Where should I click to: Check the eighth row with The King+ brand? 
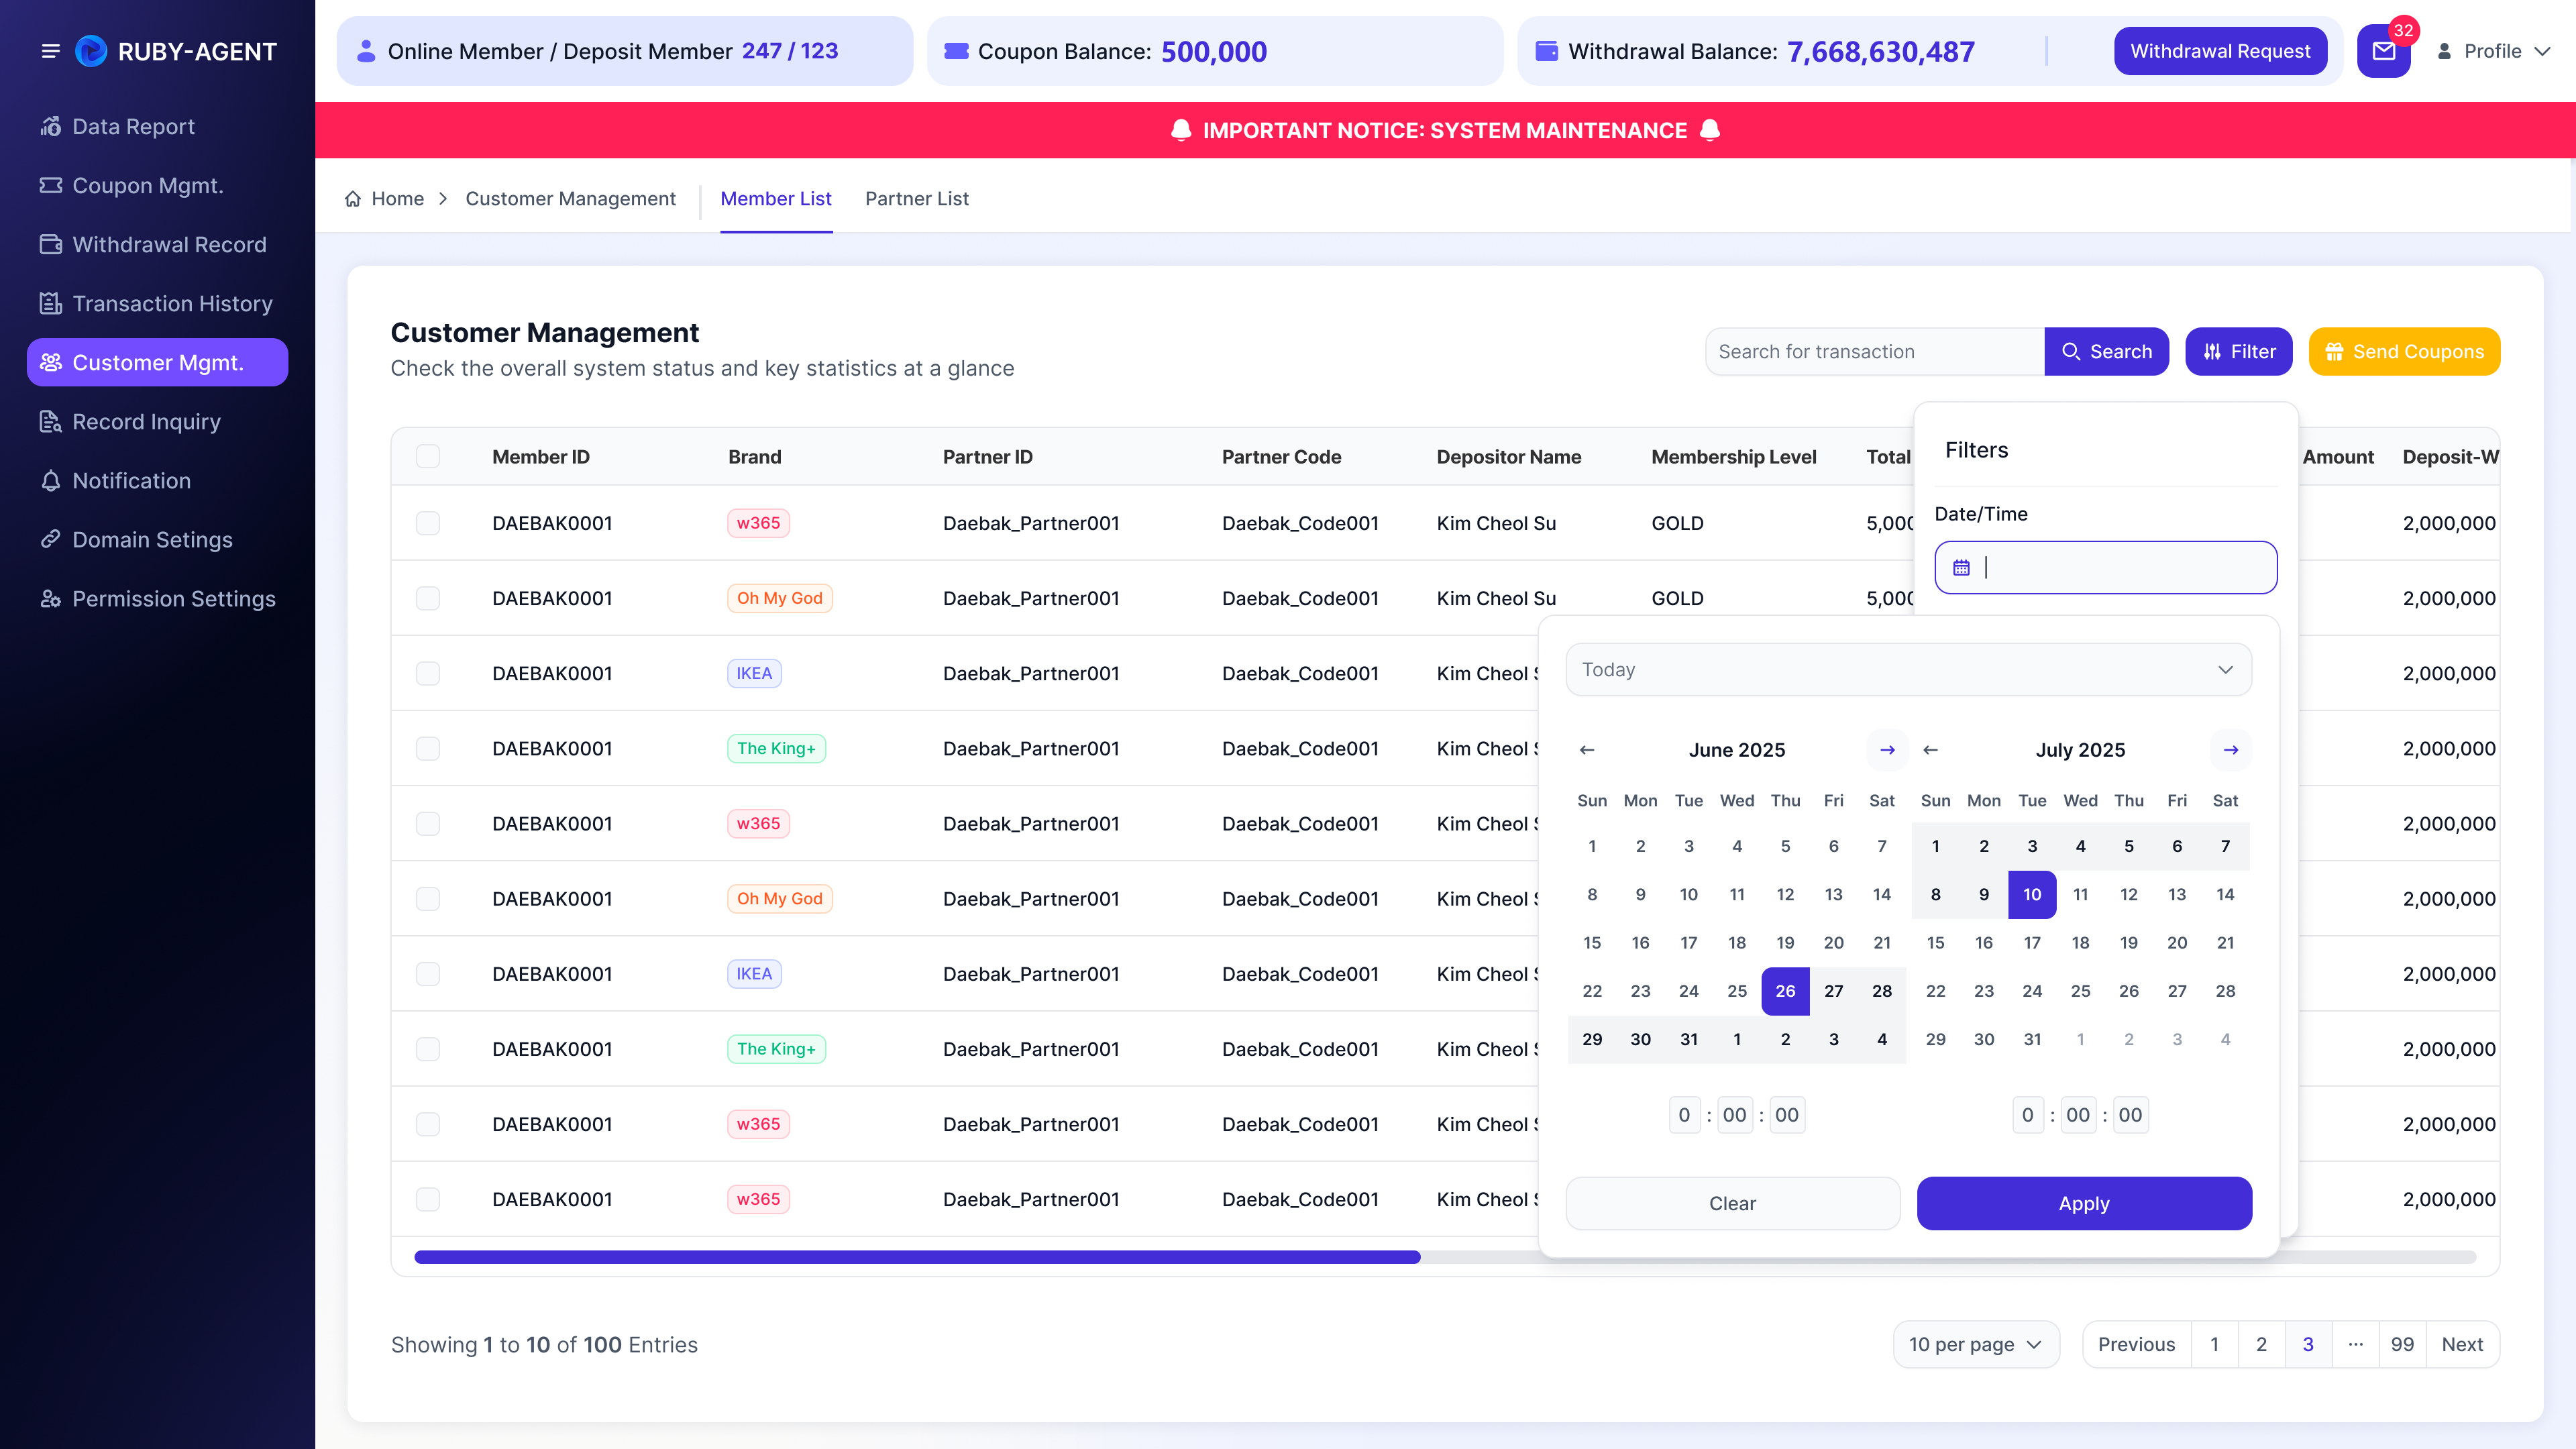pos(428,1048)
